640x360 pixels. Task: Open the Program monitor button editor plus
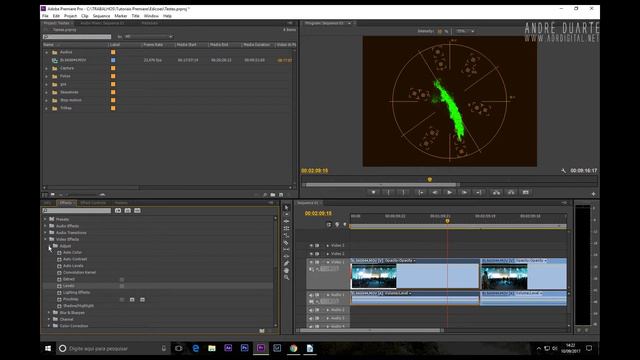click(593, 194)
